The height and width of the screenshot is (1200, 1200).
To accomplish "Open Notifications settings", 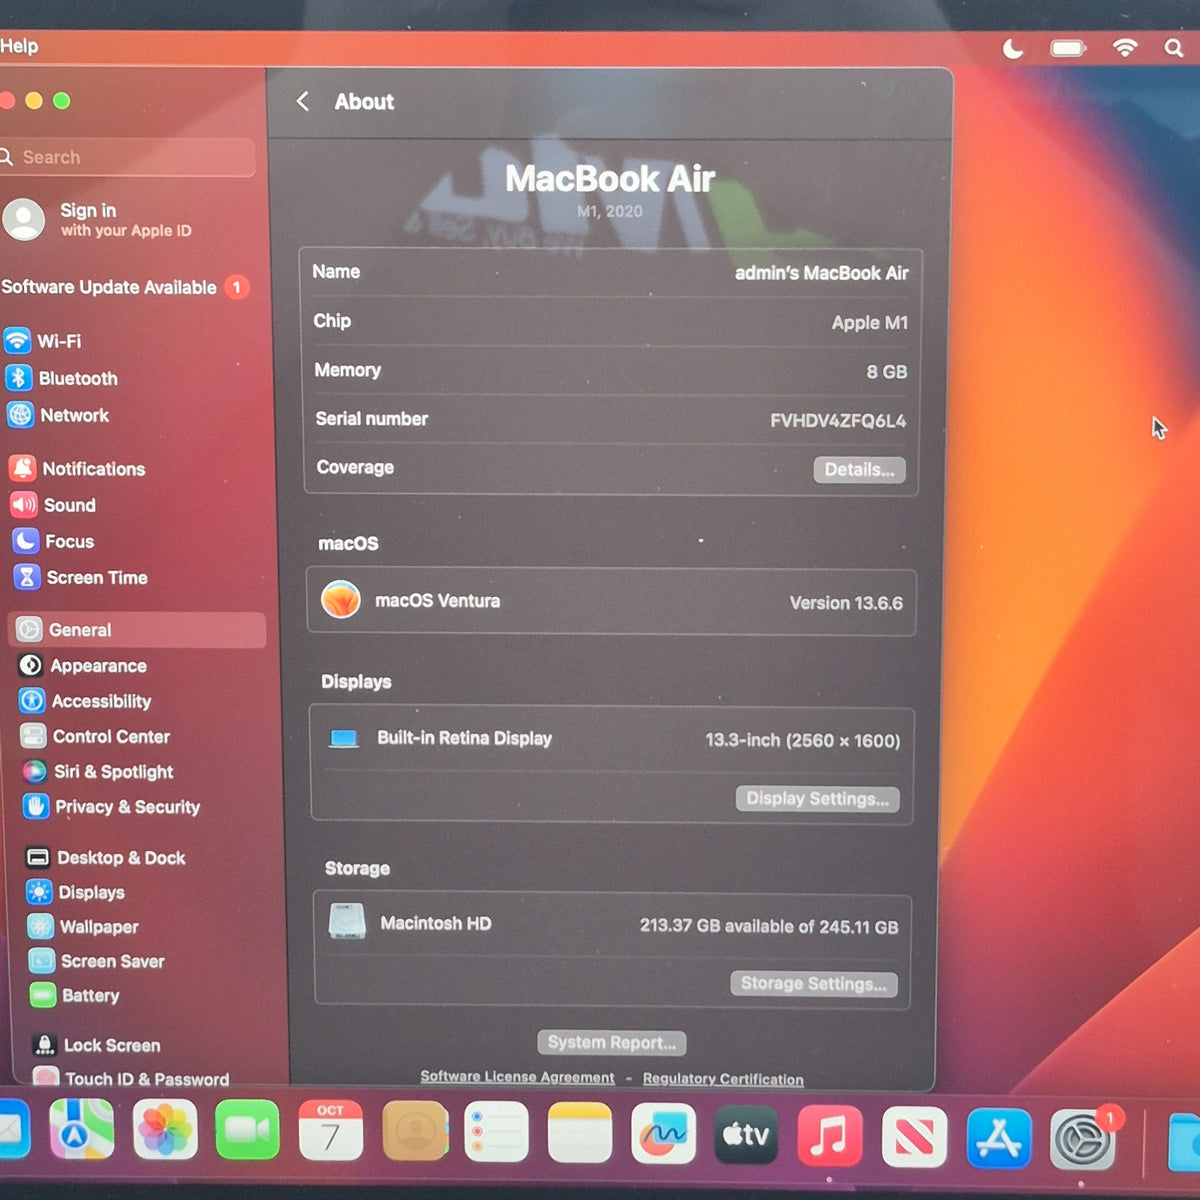I will tap(77, 468).
